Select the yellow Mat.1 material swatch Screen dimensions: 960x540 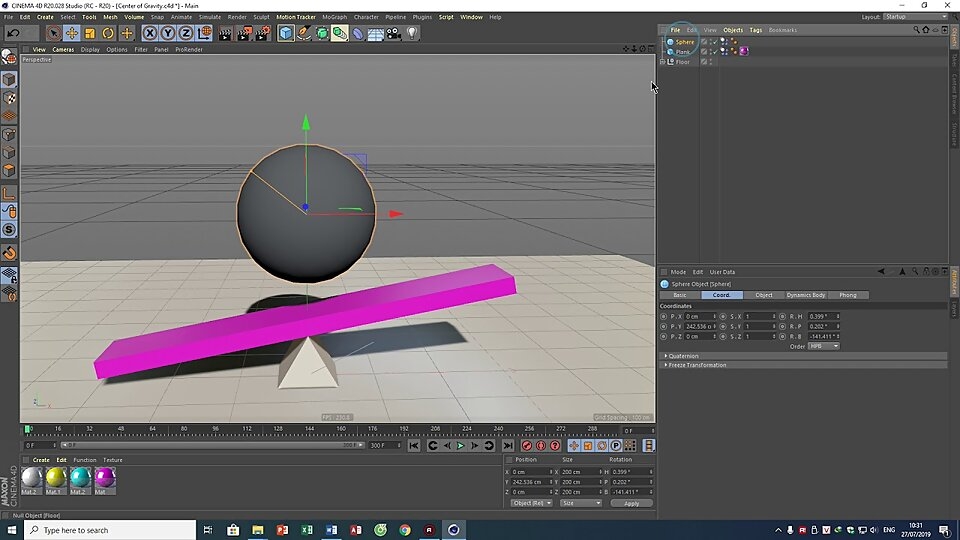(x=56, y=478)
